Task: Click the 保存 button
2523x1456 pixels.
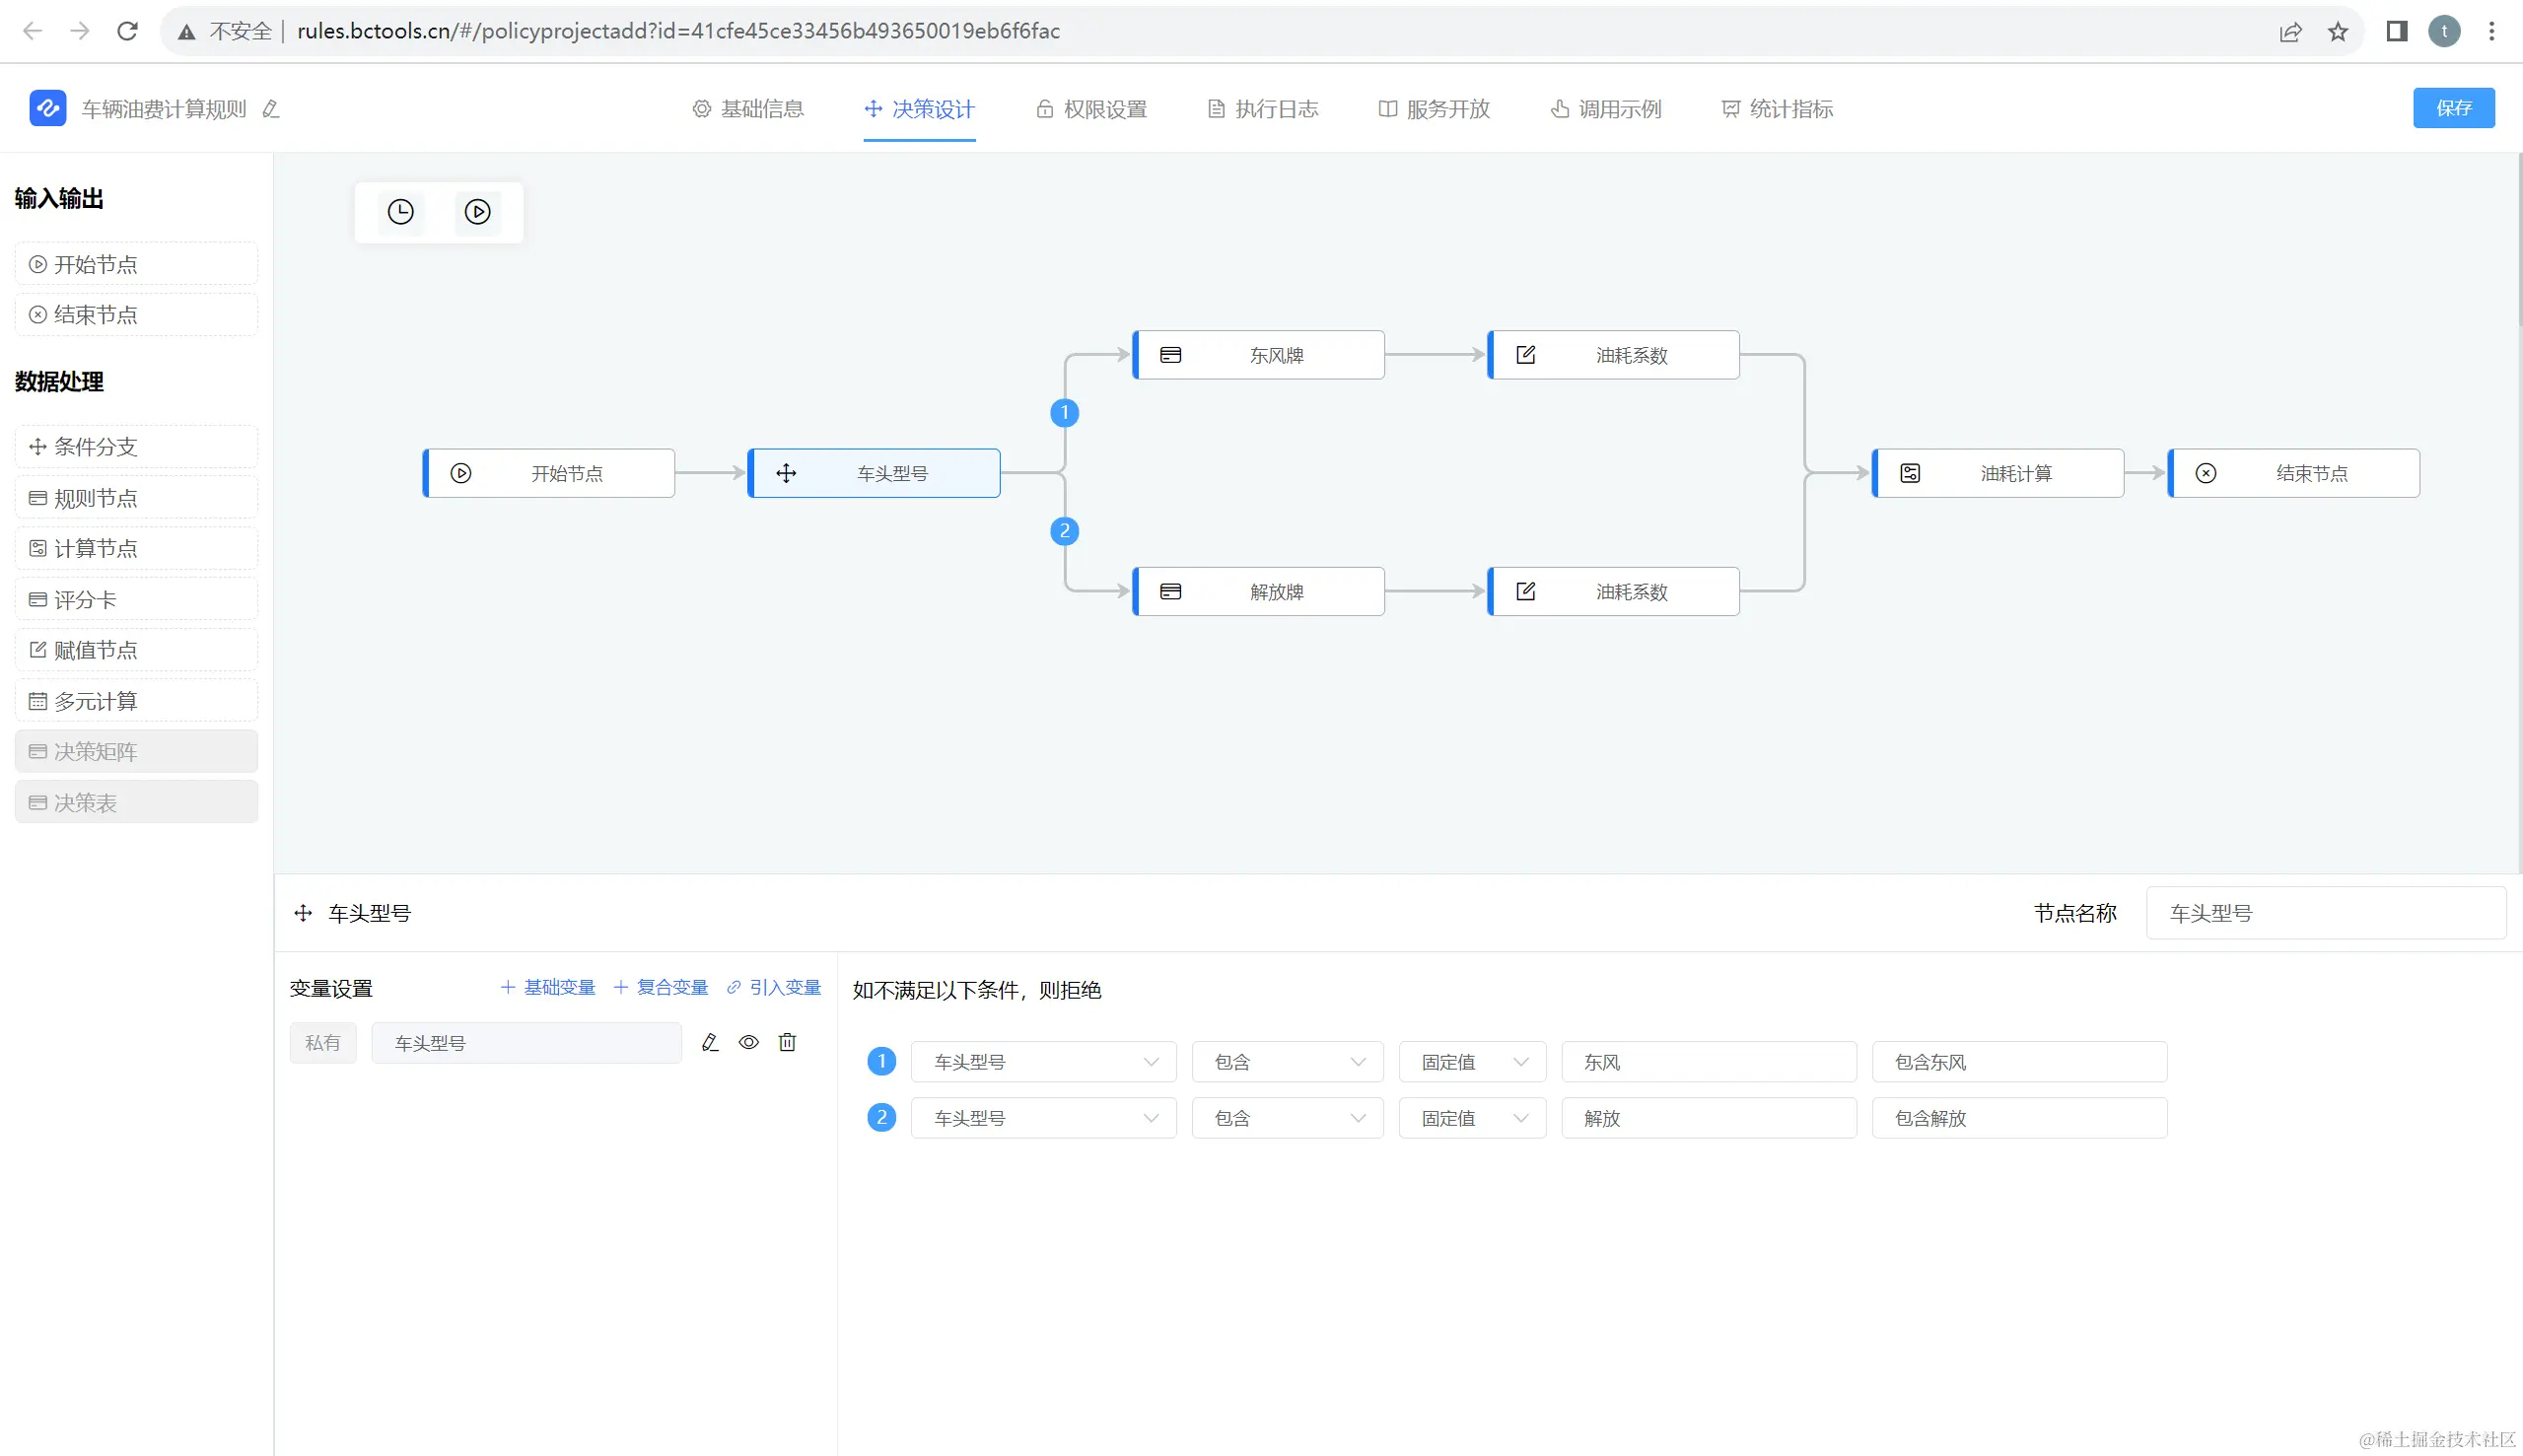Action: [x=2453, y=108]
